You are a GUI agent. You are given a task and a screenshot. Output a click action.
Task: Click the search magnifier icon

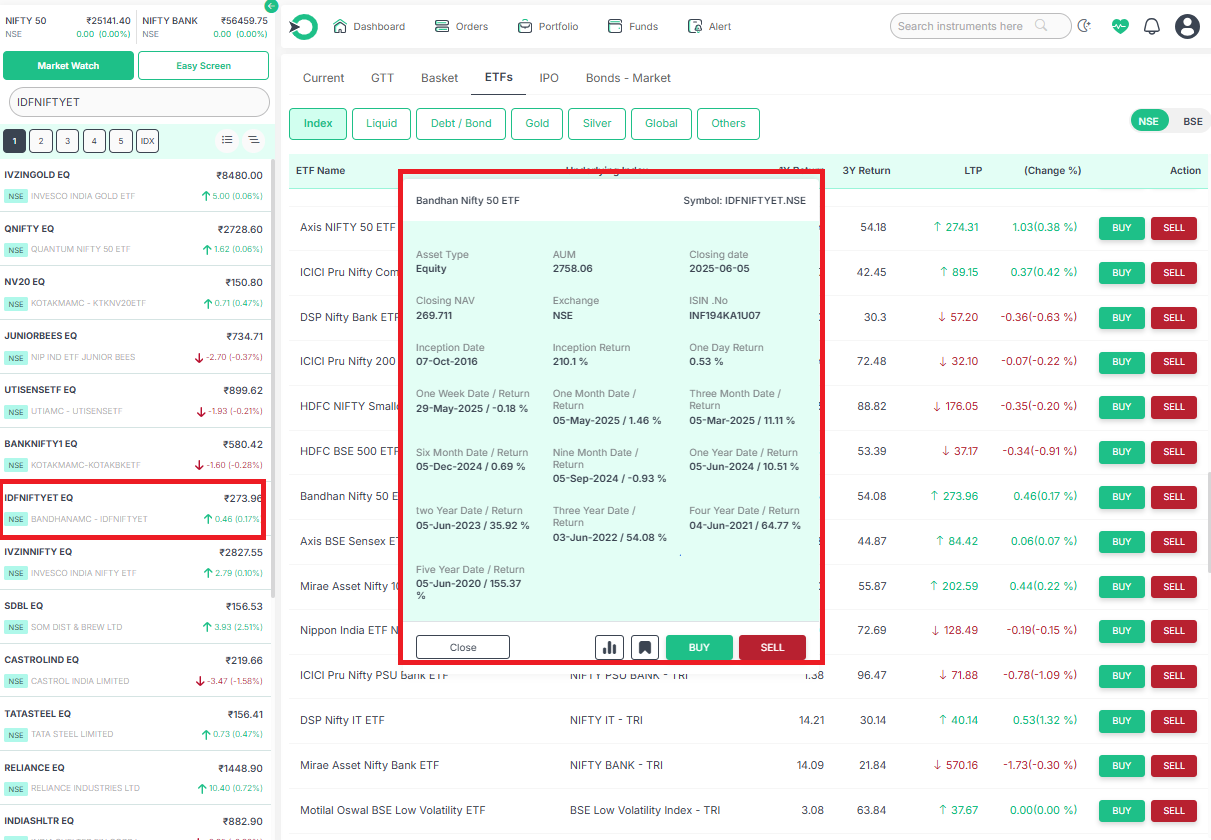[x=1042, y=26]
